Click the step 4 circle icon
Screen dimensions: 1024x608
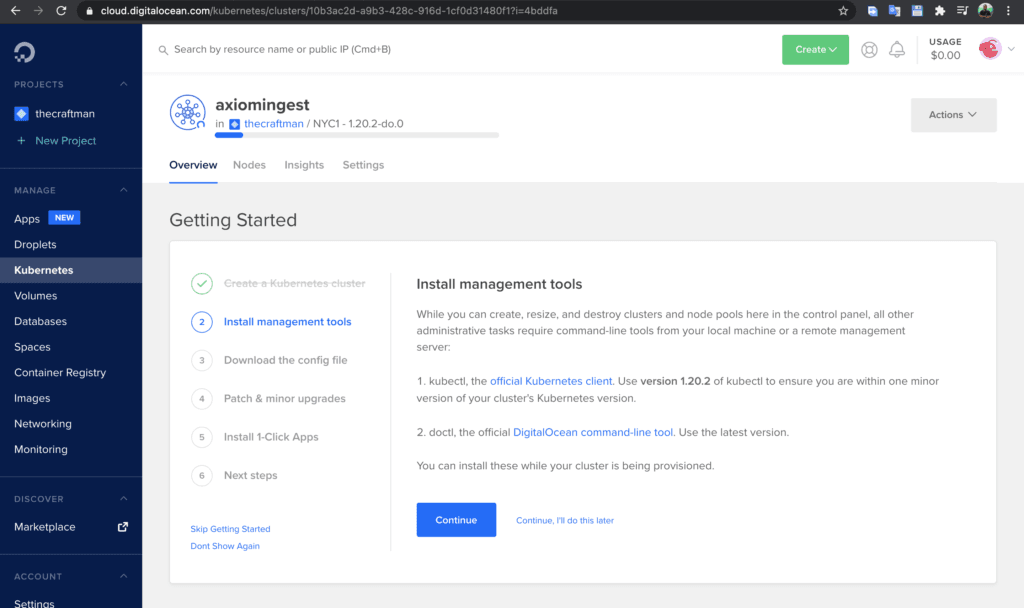point(202,398)
